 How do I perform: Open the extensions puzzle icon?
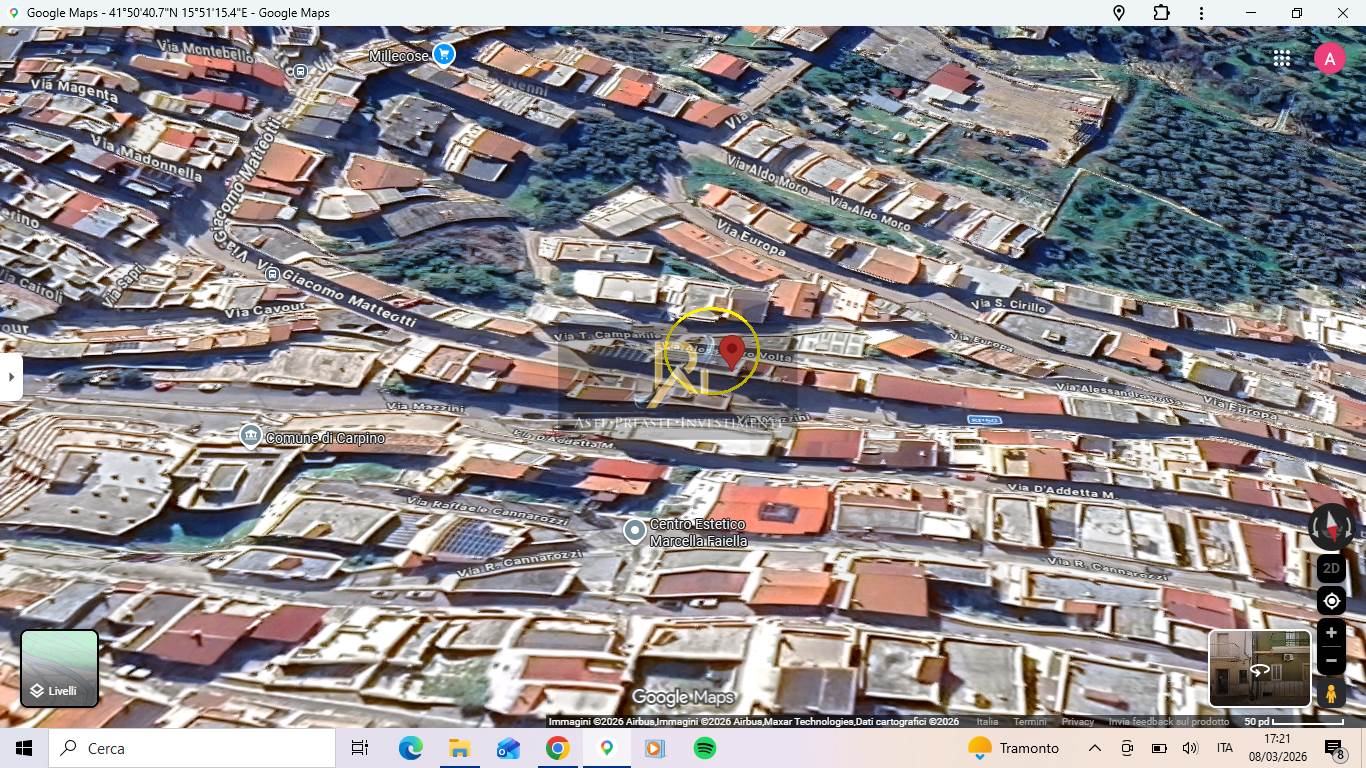pyautogui.click(x=1161, y=13)
